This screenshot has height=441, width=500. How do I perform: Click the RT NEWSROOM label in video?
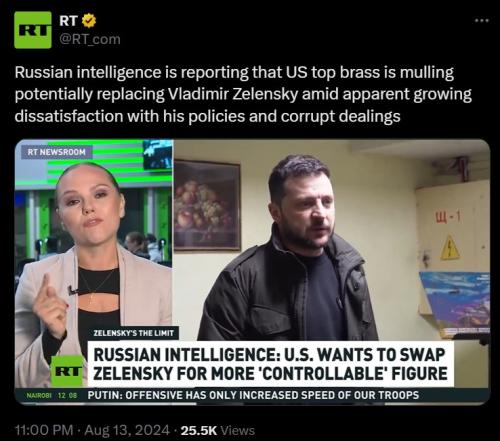click(56, 152)
